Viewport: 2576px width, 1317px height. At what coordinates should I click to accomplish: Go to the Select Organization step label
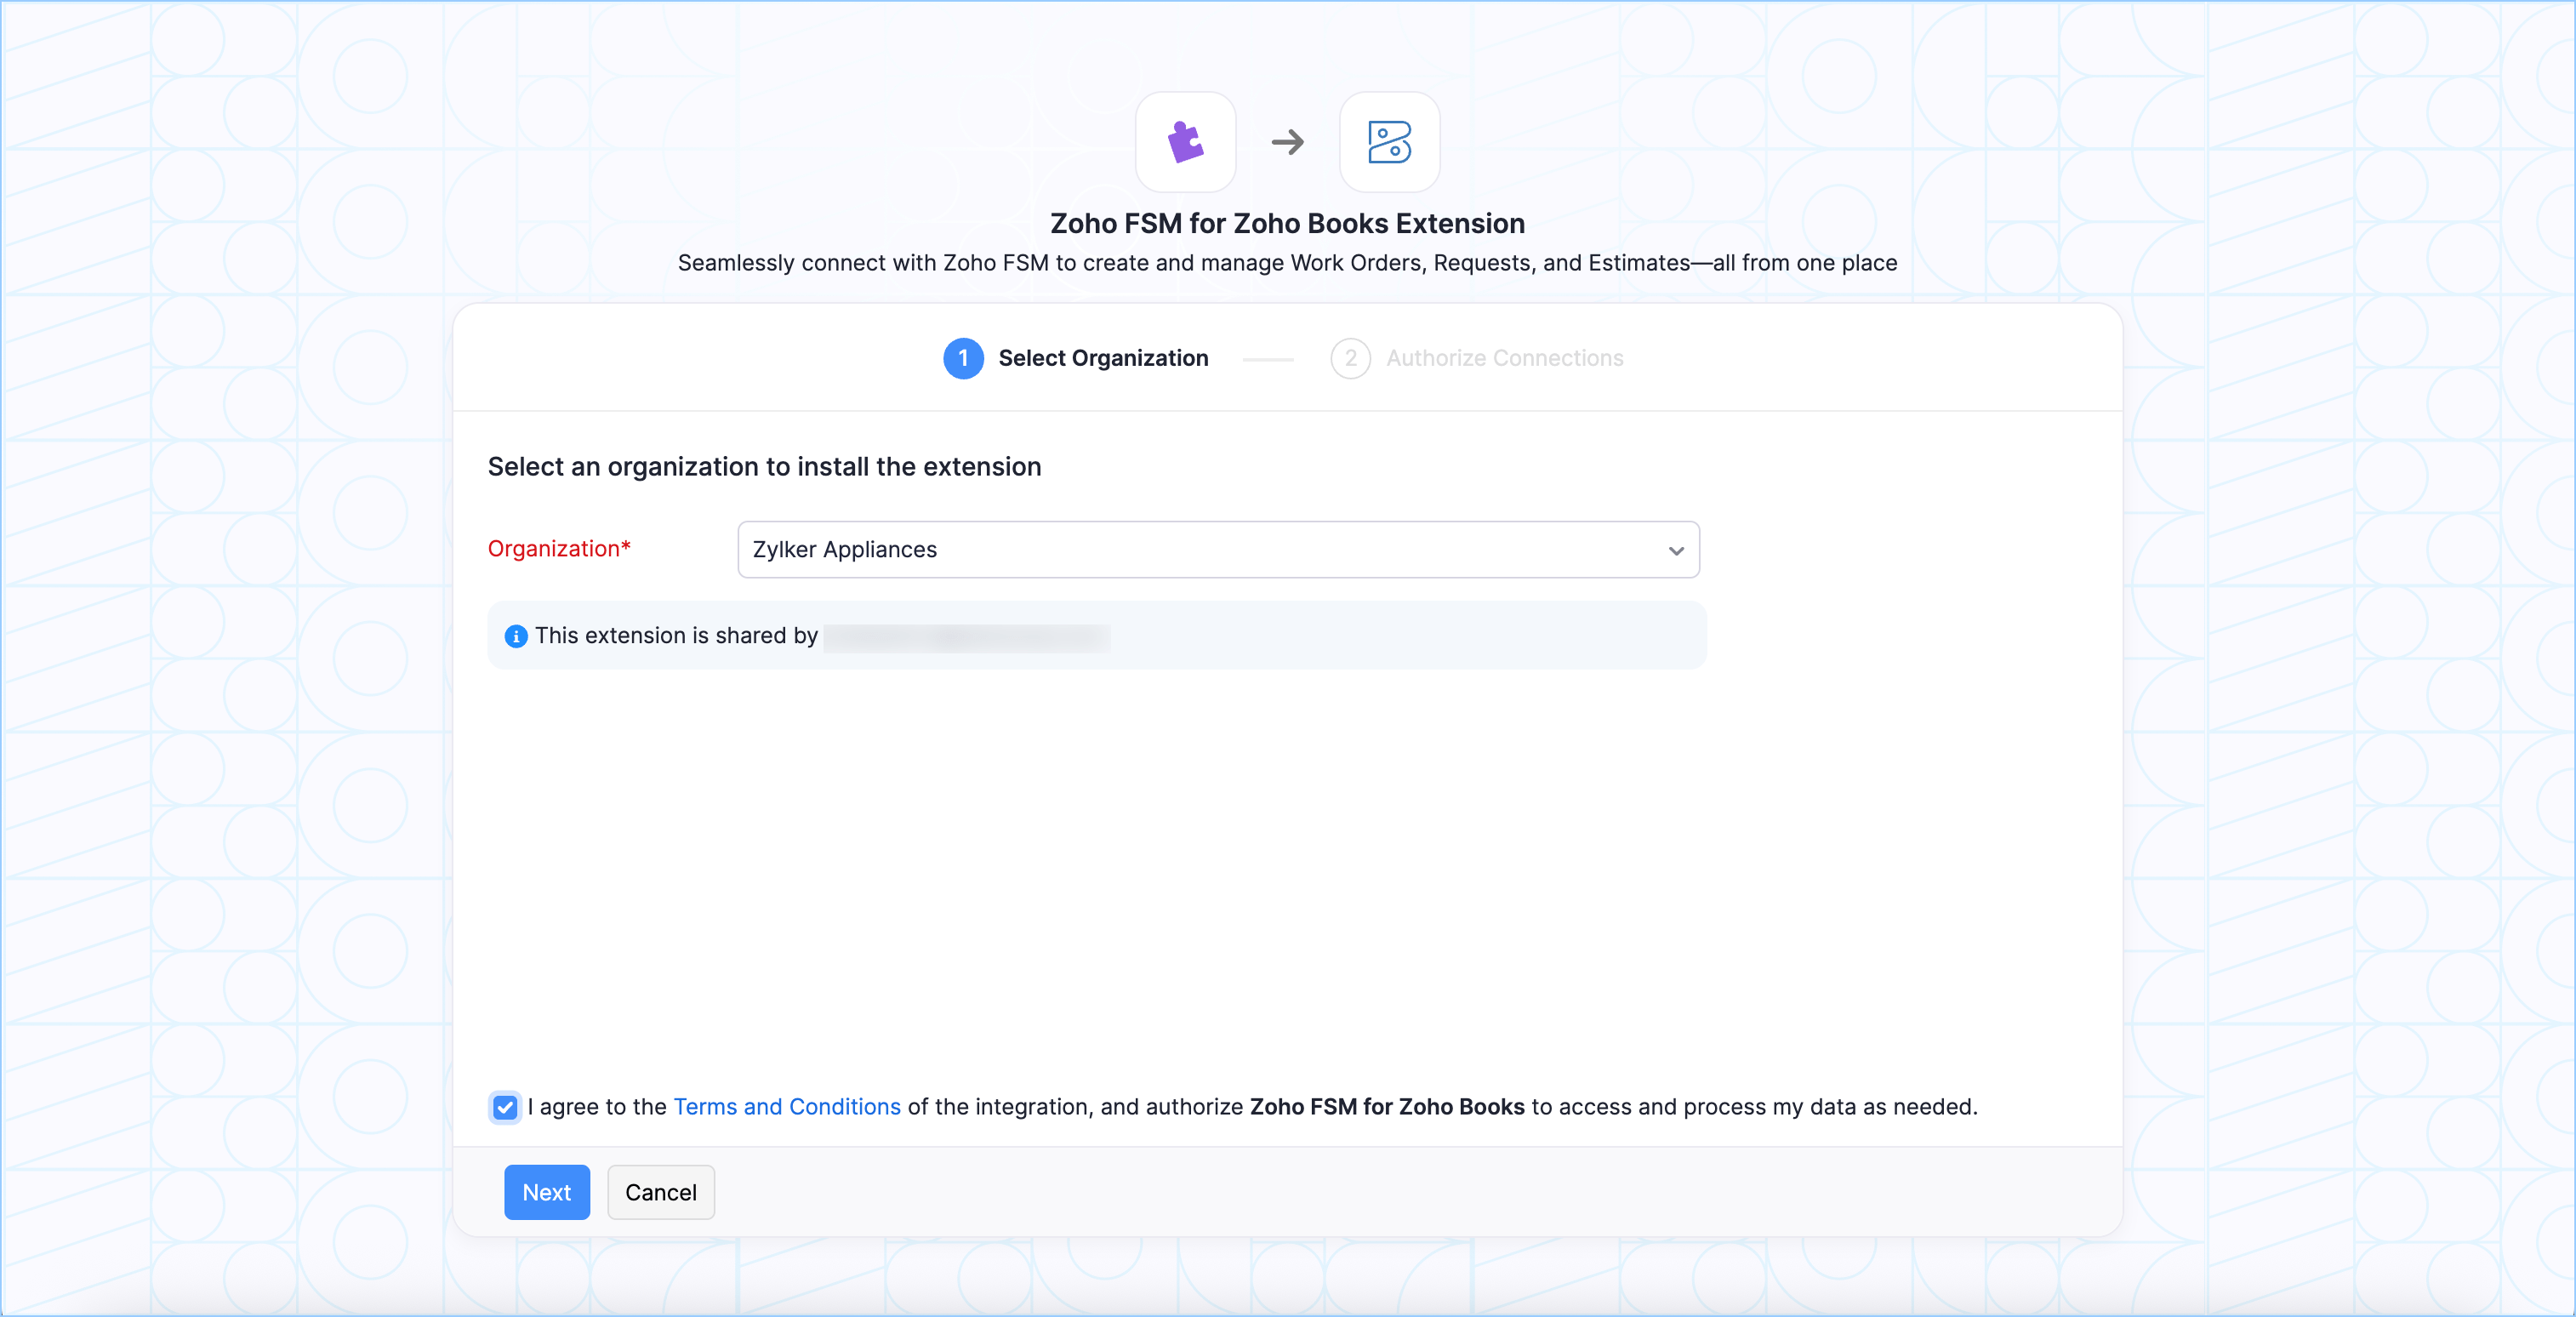click(1103, 358)
